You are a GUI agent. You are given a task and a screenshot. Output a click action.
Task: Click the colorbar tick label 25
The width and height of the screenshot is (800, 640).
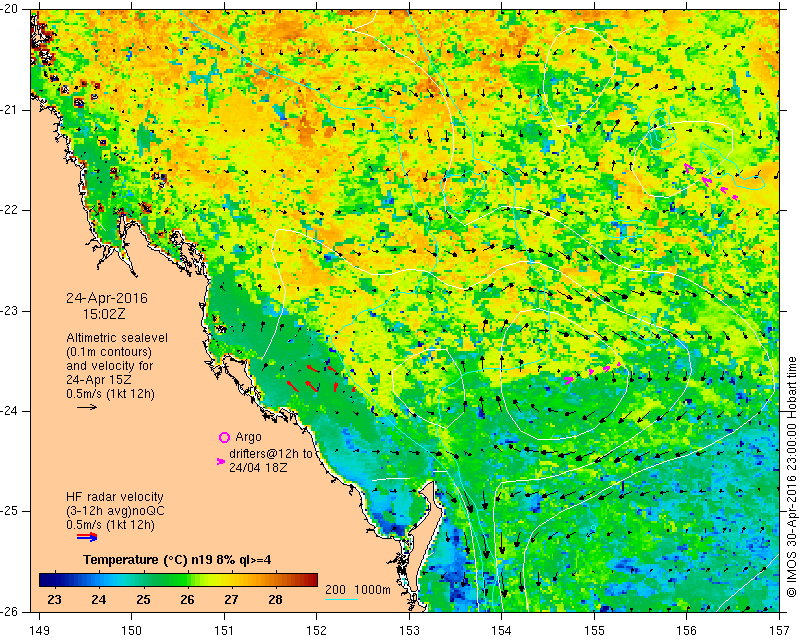pyautogui.click(x=143, y=600)
